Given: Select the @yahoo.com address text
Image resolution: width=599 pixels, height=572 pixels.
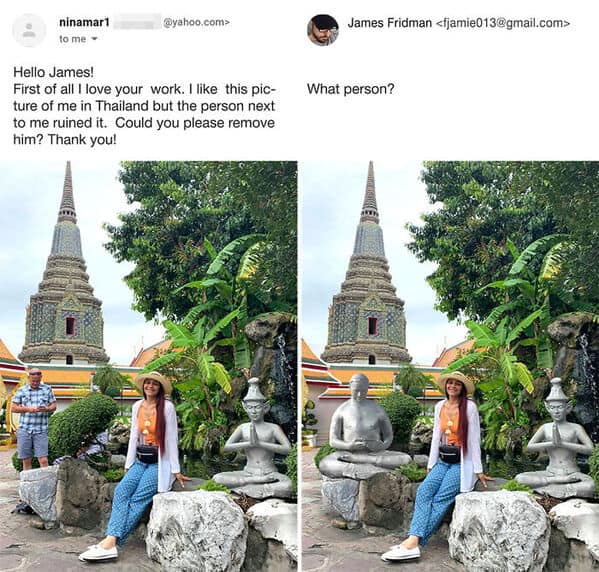Looking at the screenshot, I should pos(196,23).
